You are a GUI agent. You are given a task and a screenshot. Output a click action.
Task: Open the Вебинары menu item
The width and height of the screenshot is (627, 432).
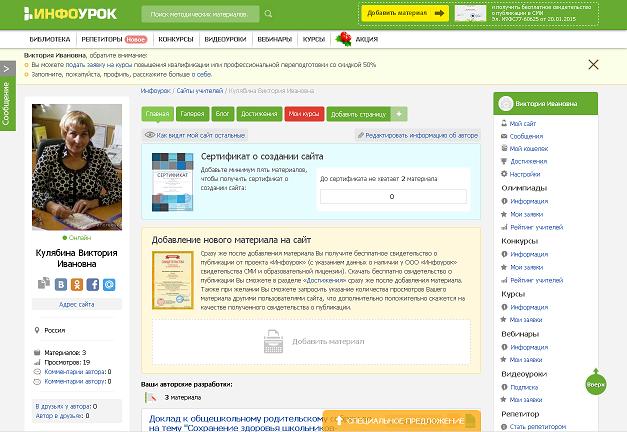coord(275,39)
